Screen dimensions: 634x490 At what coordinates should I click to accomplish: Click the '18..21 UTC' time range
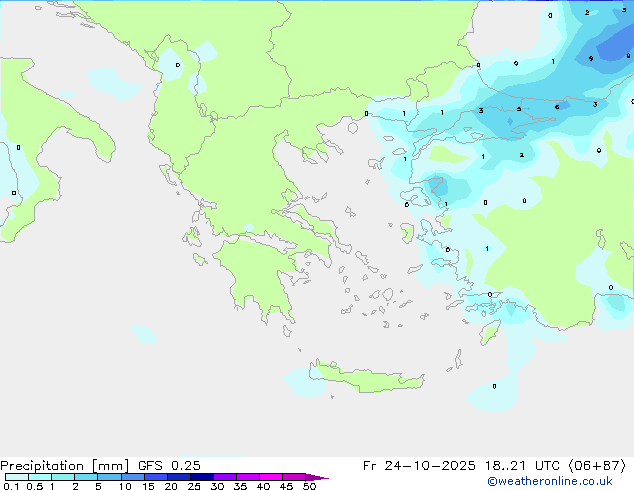click(x=522, y=466)
